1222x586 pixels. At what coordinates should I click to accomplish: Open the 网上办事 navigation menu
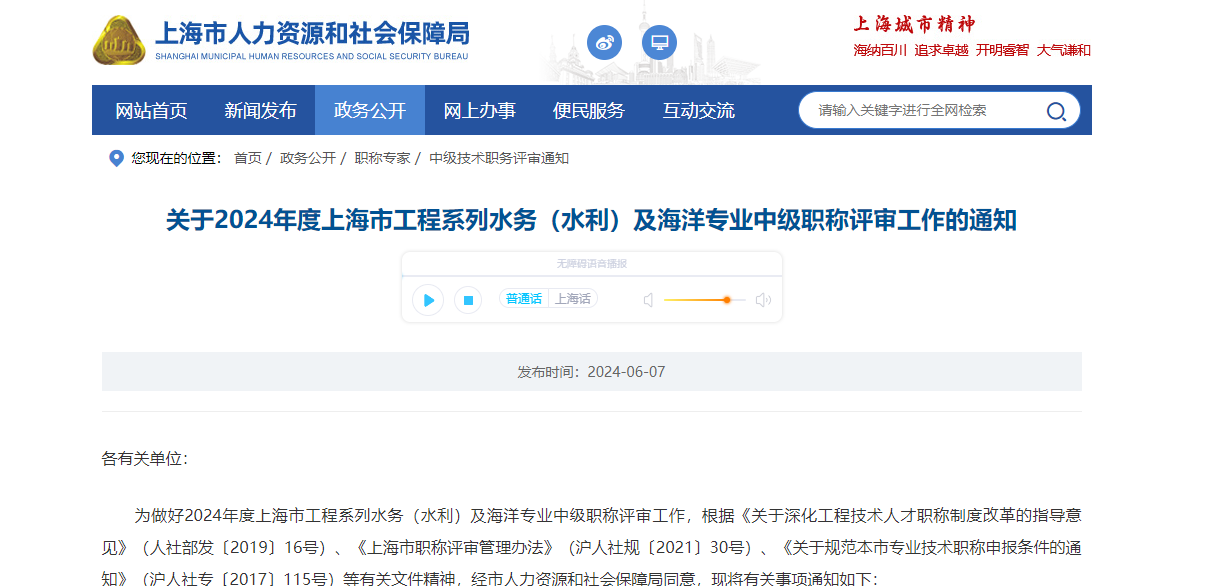[x=479, y=111]
